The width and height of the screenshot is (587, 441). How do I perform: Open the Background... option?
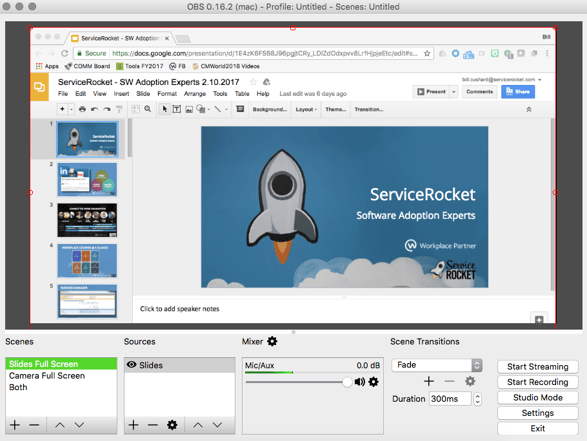[270, 109]
